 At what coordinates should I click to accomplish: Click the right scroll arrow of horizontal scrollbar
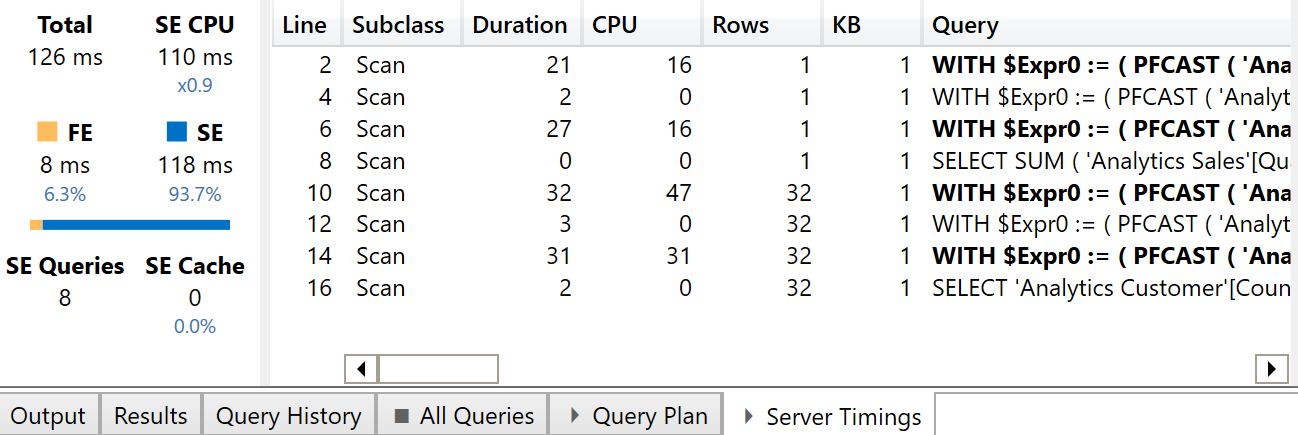1271,368
